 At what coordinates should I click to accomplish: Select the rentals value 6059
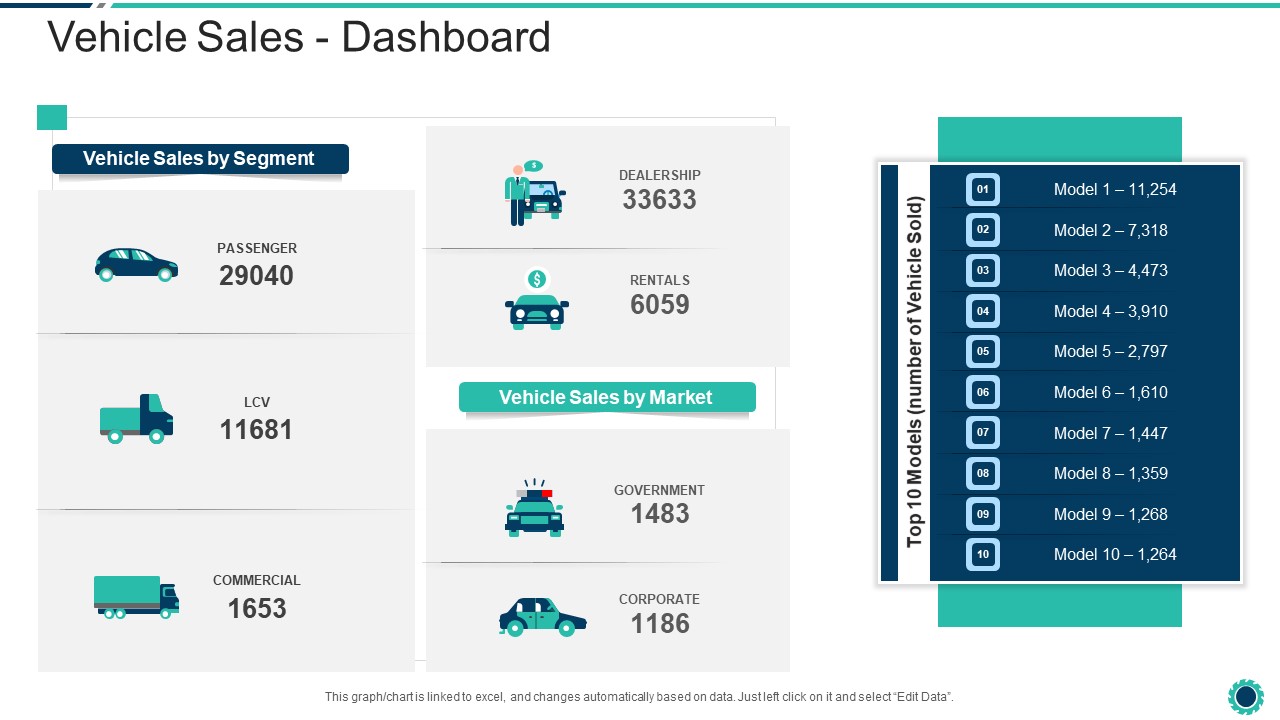point(660,305)
